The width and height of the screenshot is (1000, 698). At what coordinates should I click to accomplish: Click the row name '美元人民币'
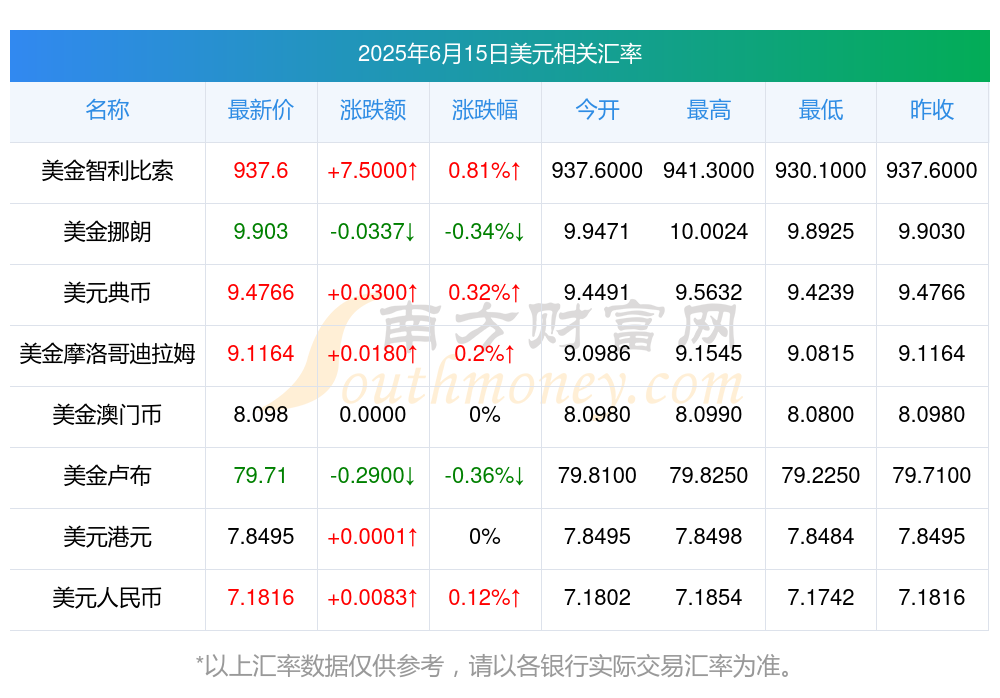[107, 598]
